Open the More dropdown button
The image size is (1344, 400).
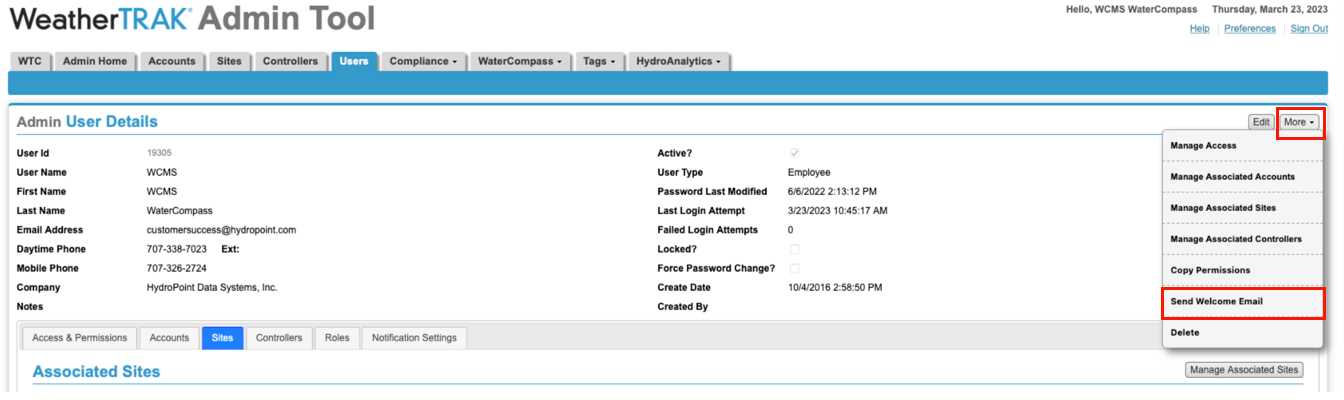(x=1299, y=122)
